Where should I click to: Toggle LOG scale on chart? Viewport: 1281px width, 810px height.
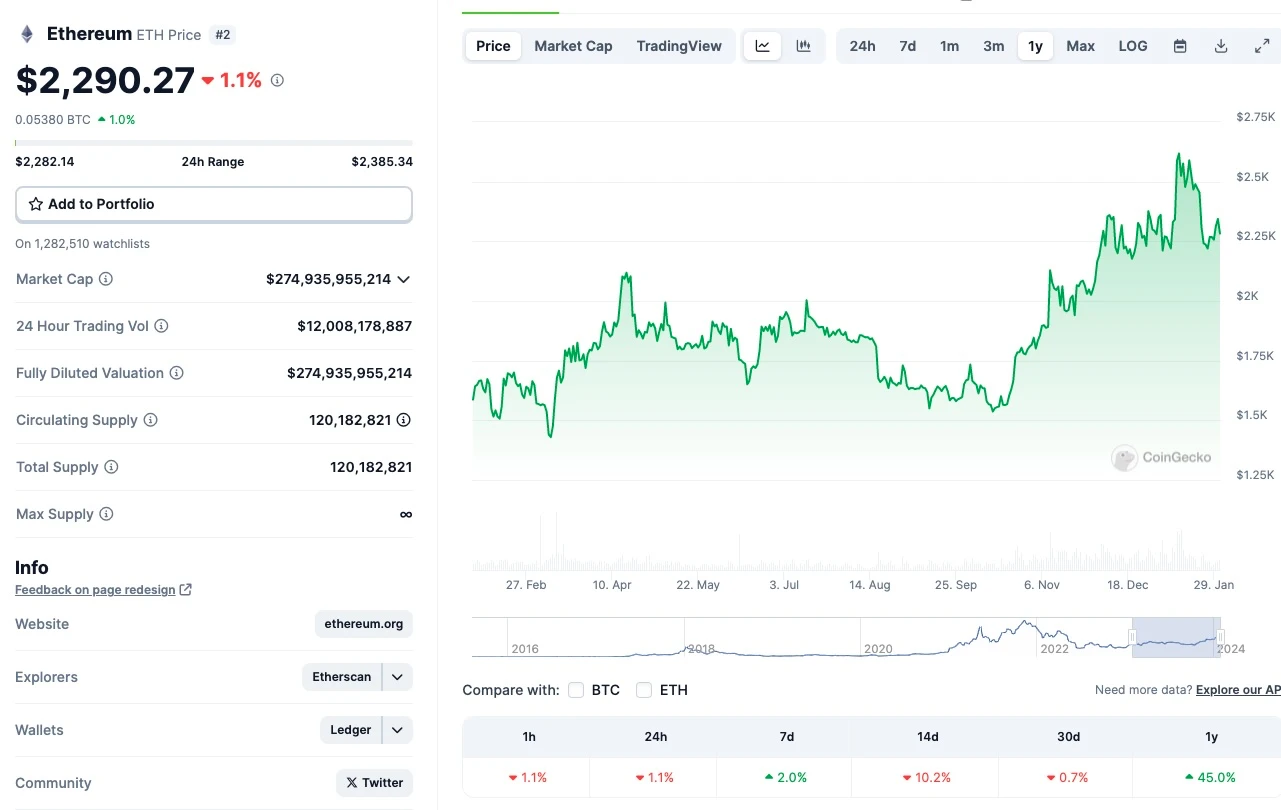(1133, 46)
